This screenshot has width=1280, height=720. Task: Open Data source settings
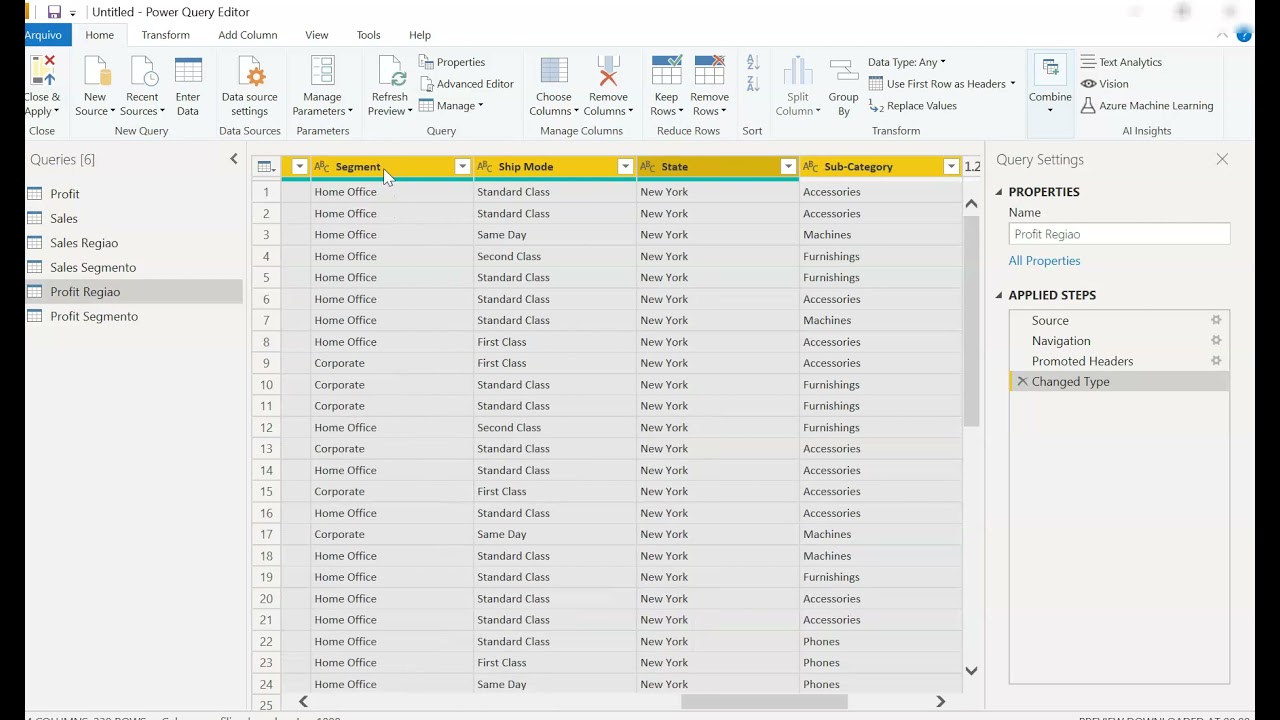click(x=250, y=72)
